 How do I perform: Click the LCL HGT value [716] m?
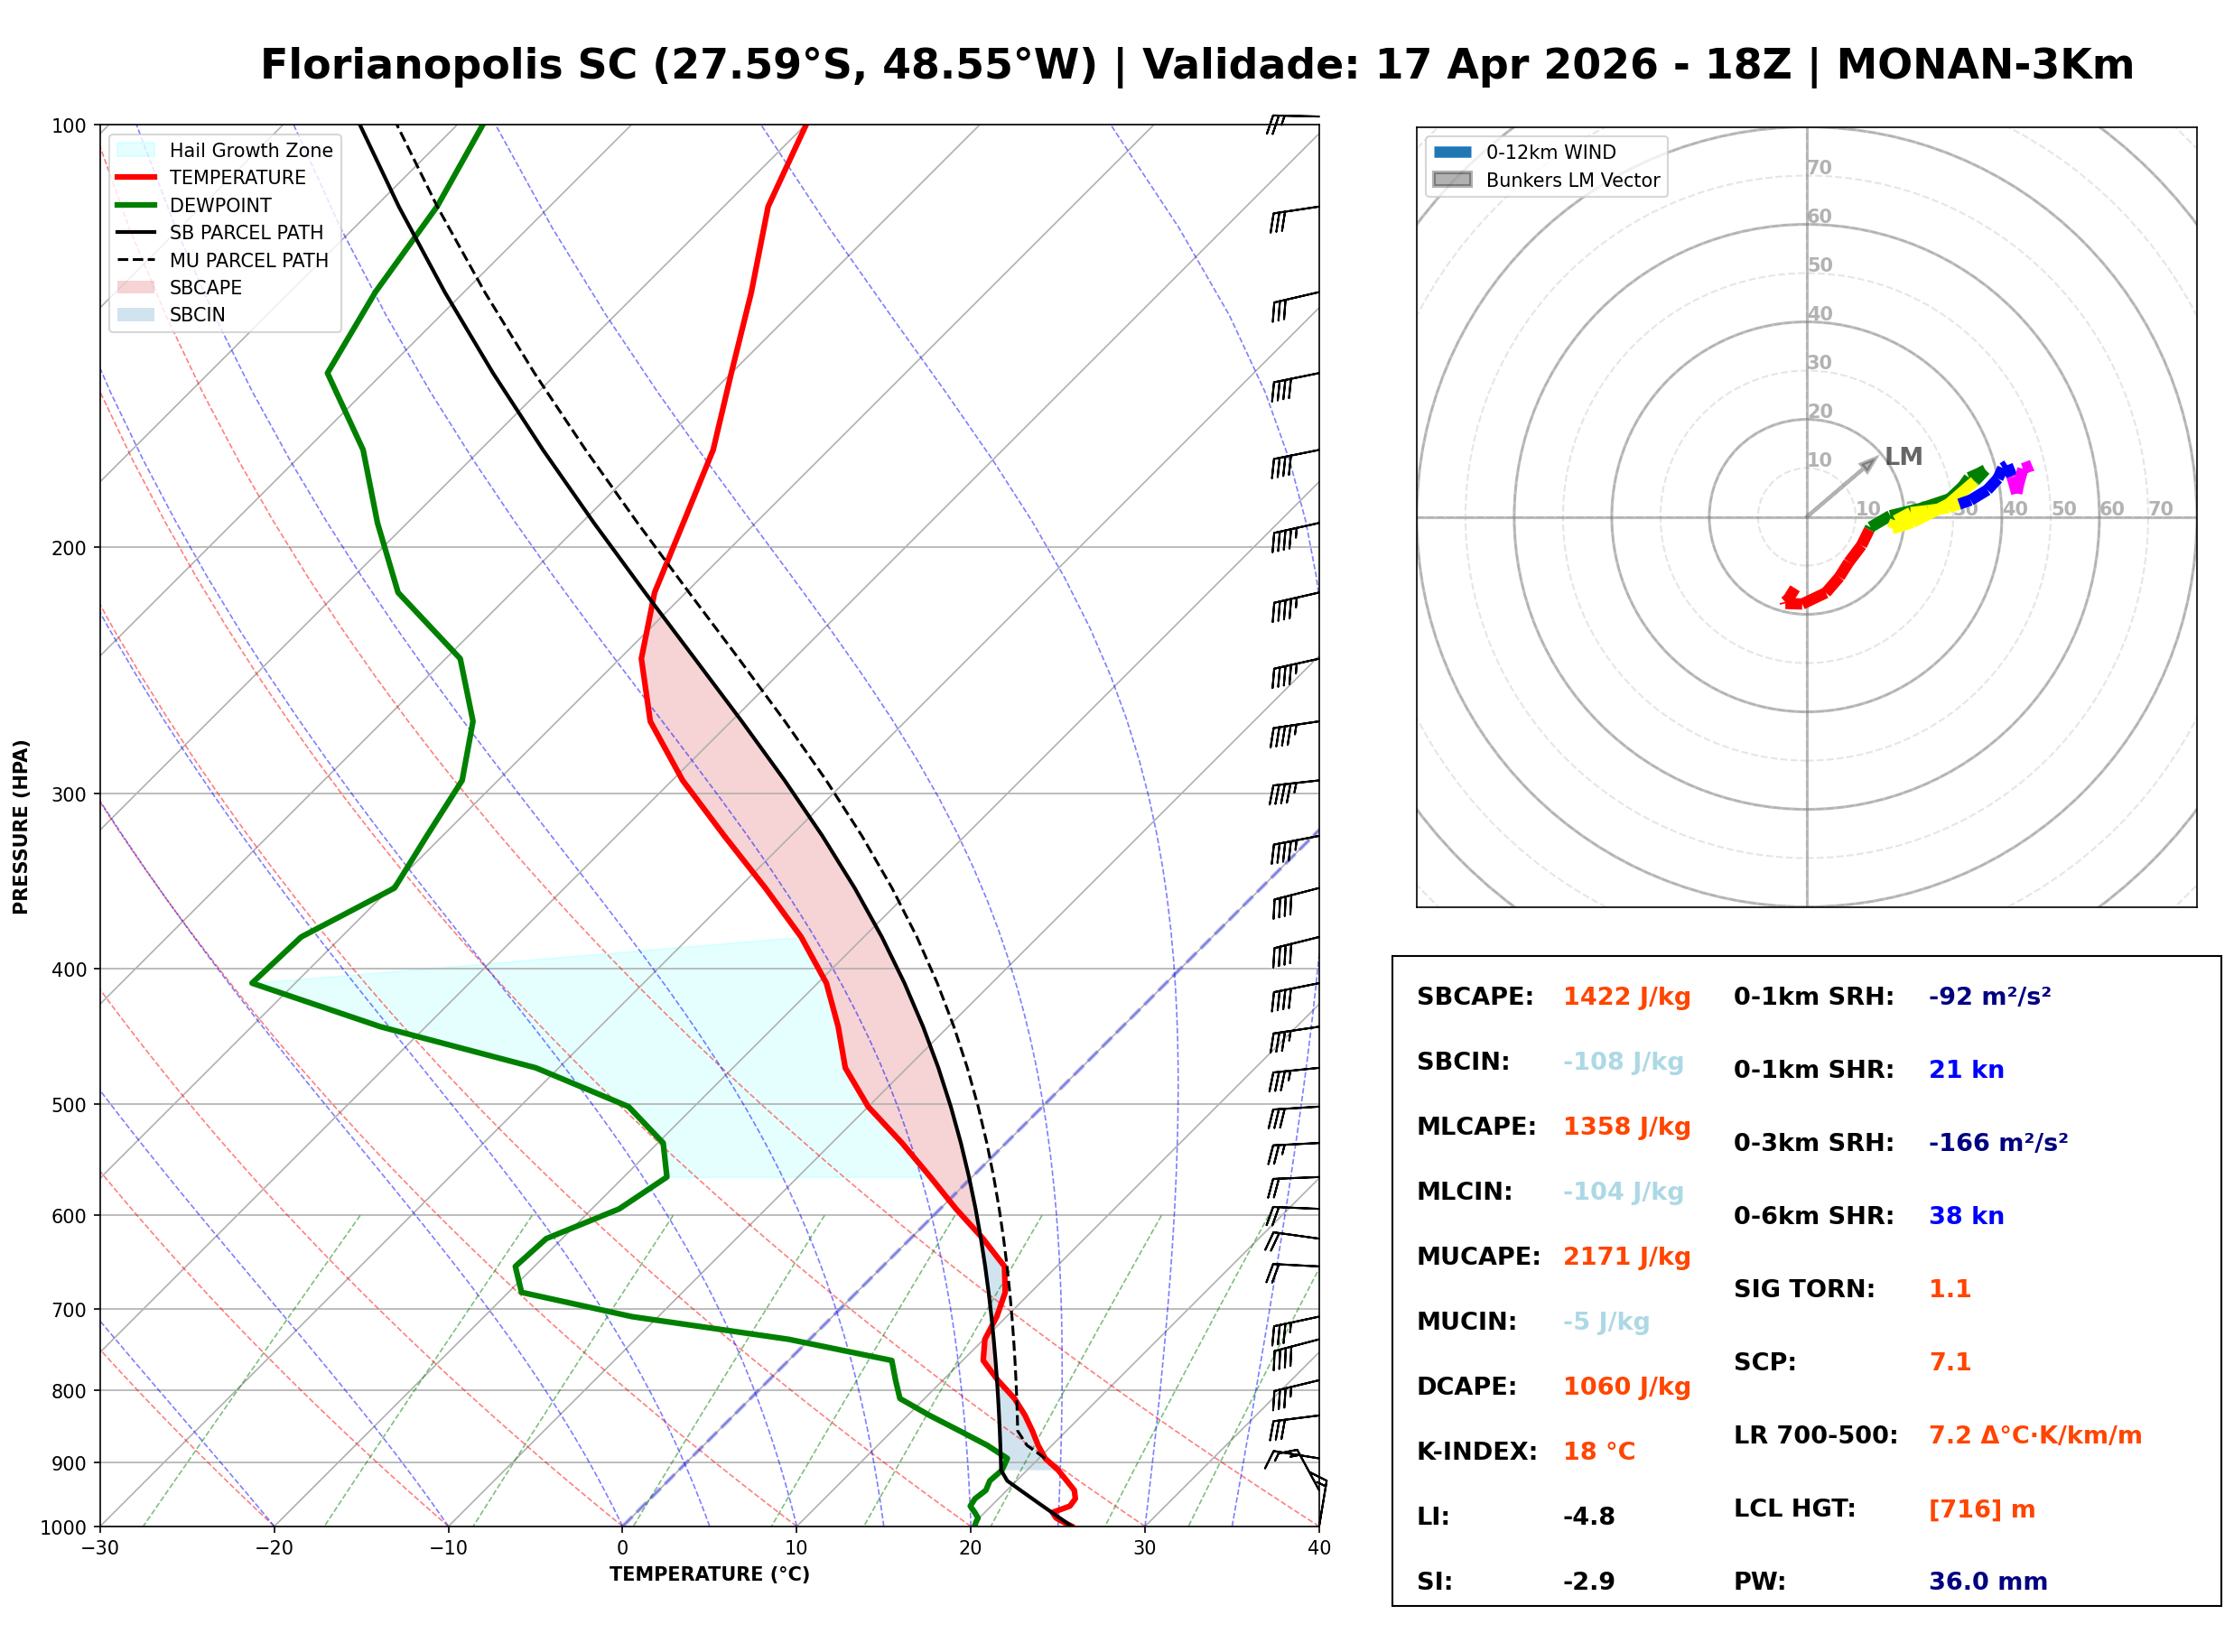click(x=1982, y=1509)
